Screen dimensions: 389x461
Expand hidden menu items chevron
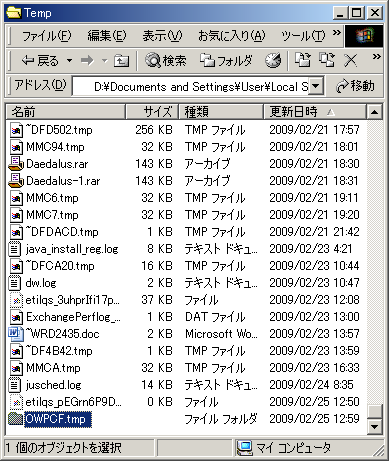pos(337,33)
